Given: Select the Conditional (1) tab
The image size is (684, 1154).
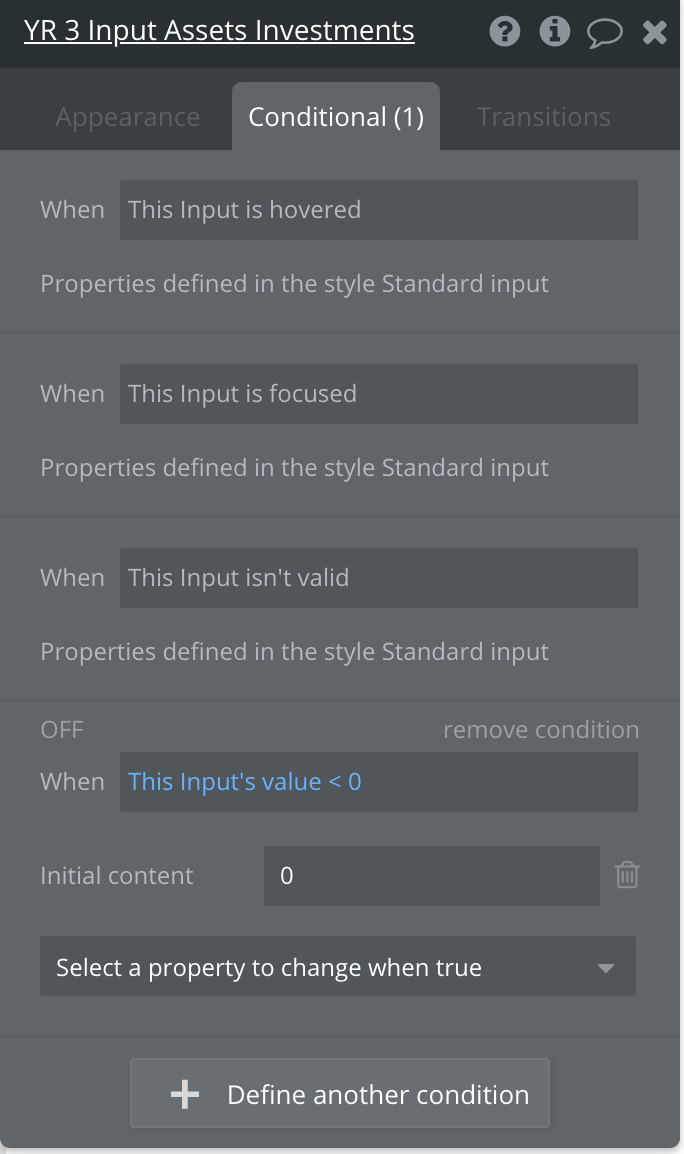Looking at the screenshot, I should coord(336,117).
